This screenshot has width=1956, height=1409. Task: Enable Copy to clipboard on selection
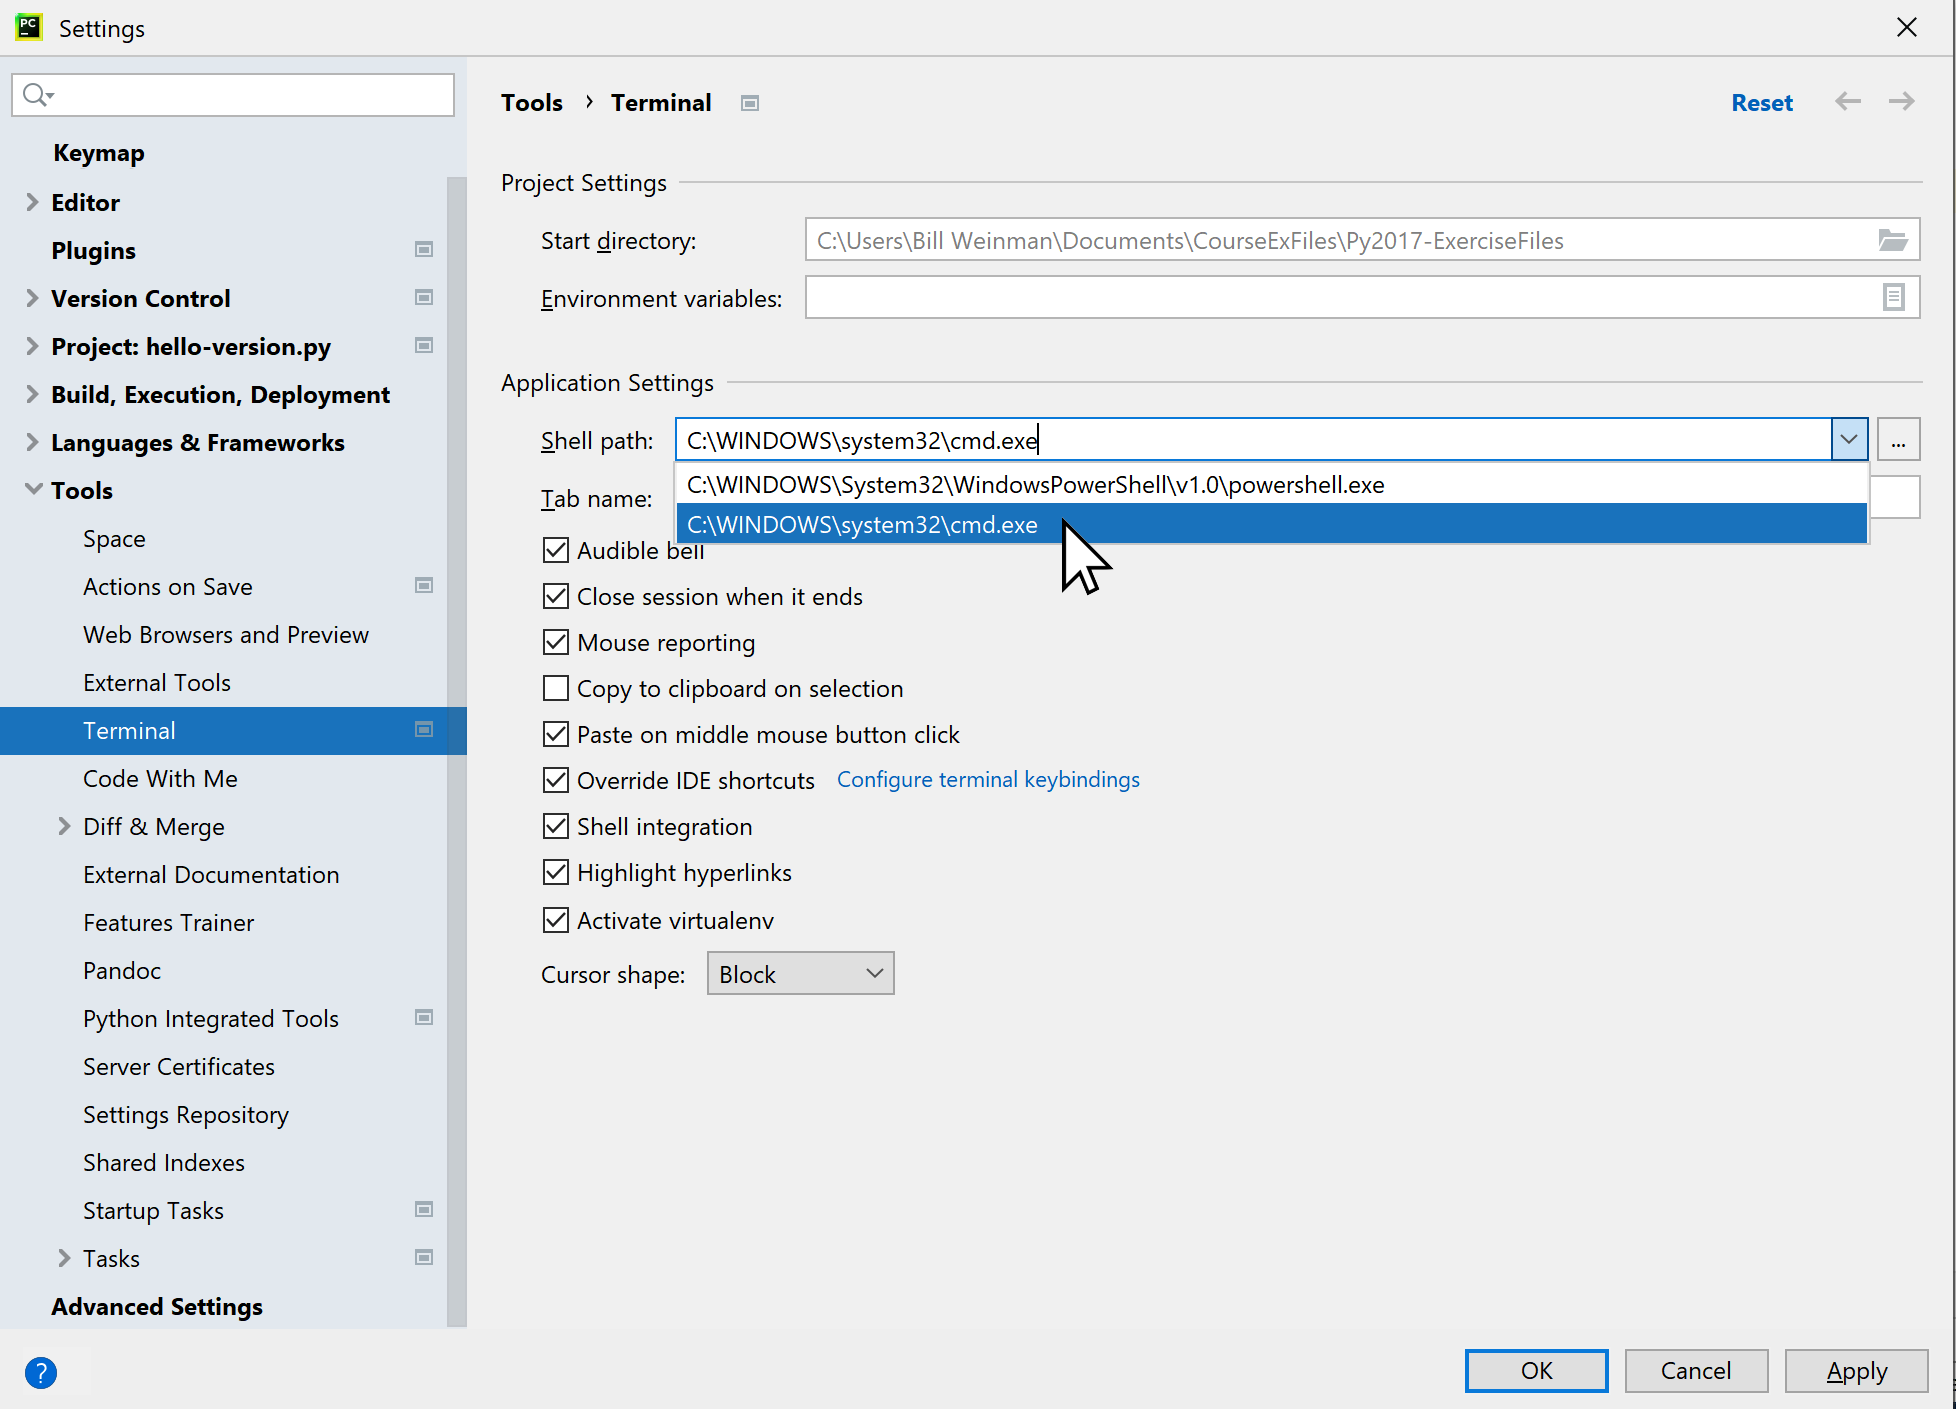tap(556, 688)
